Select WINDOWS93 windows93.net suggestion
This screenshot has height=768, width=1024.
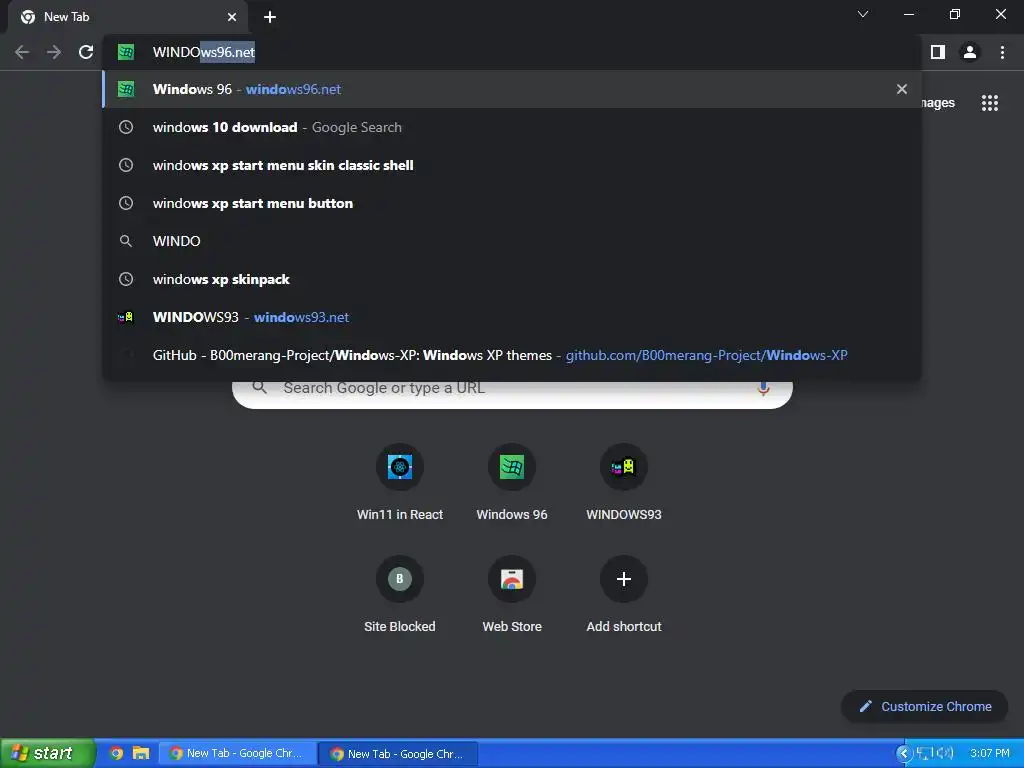512,317
